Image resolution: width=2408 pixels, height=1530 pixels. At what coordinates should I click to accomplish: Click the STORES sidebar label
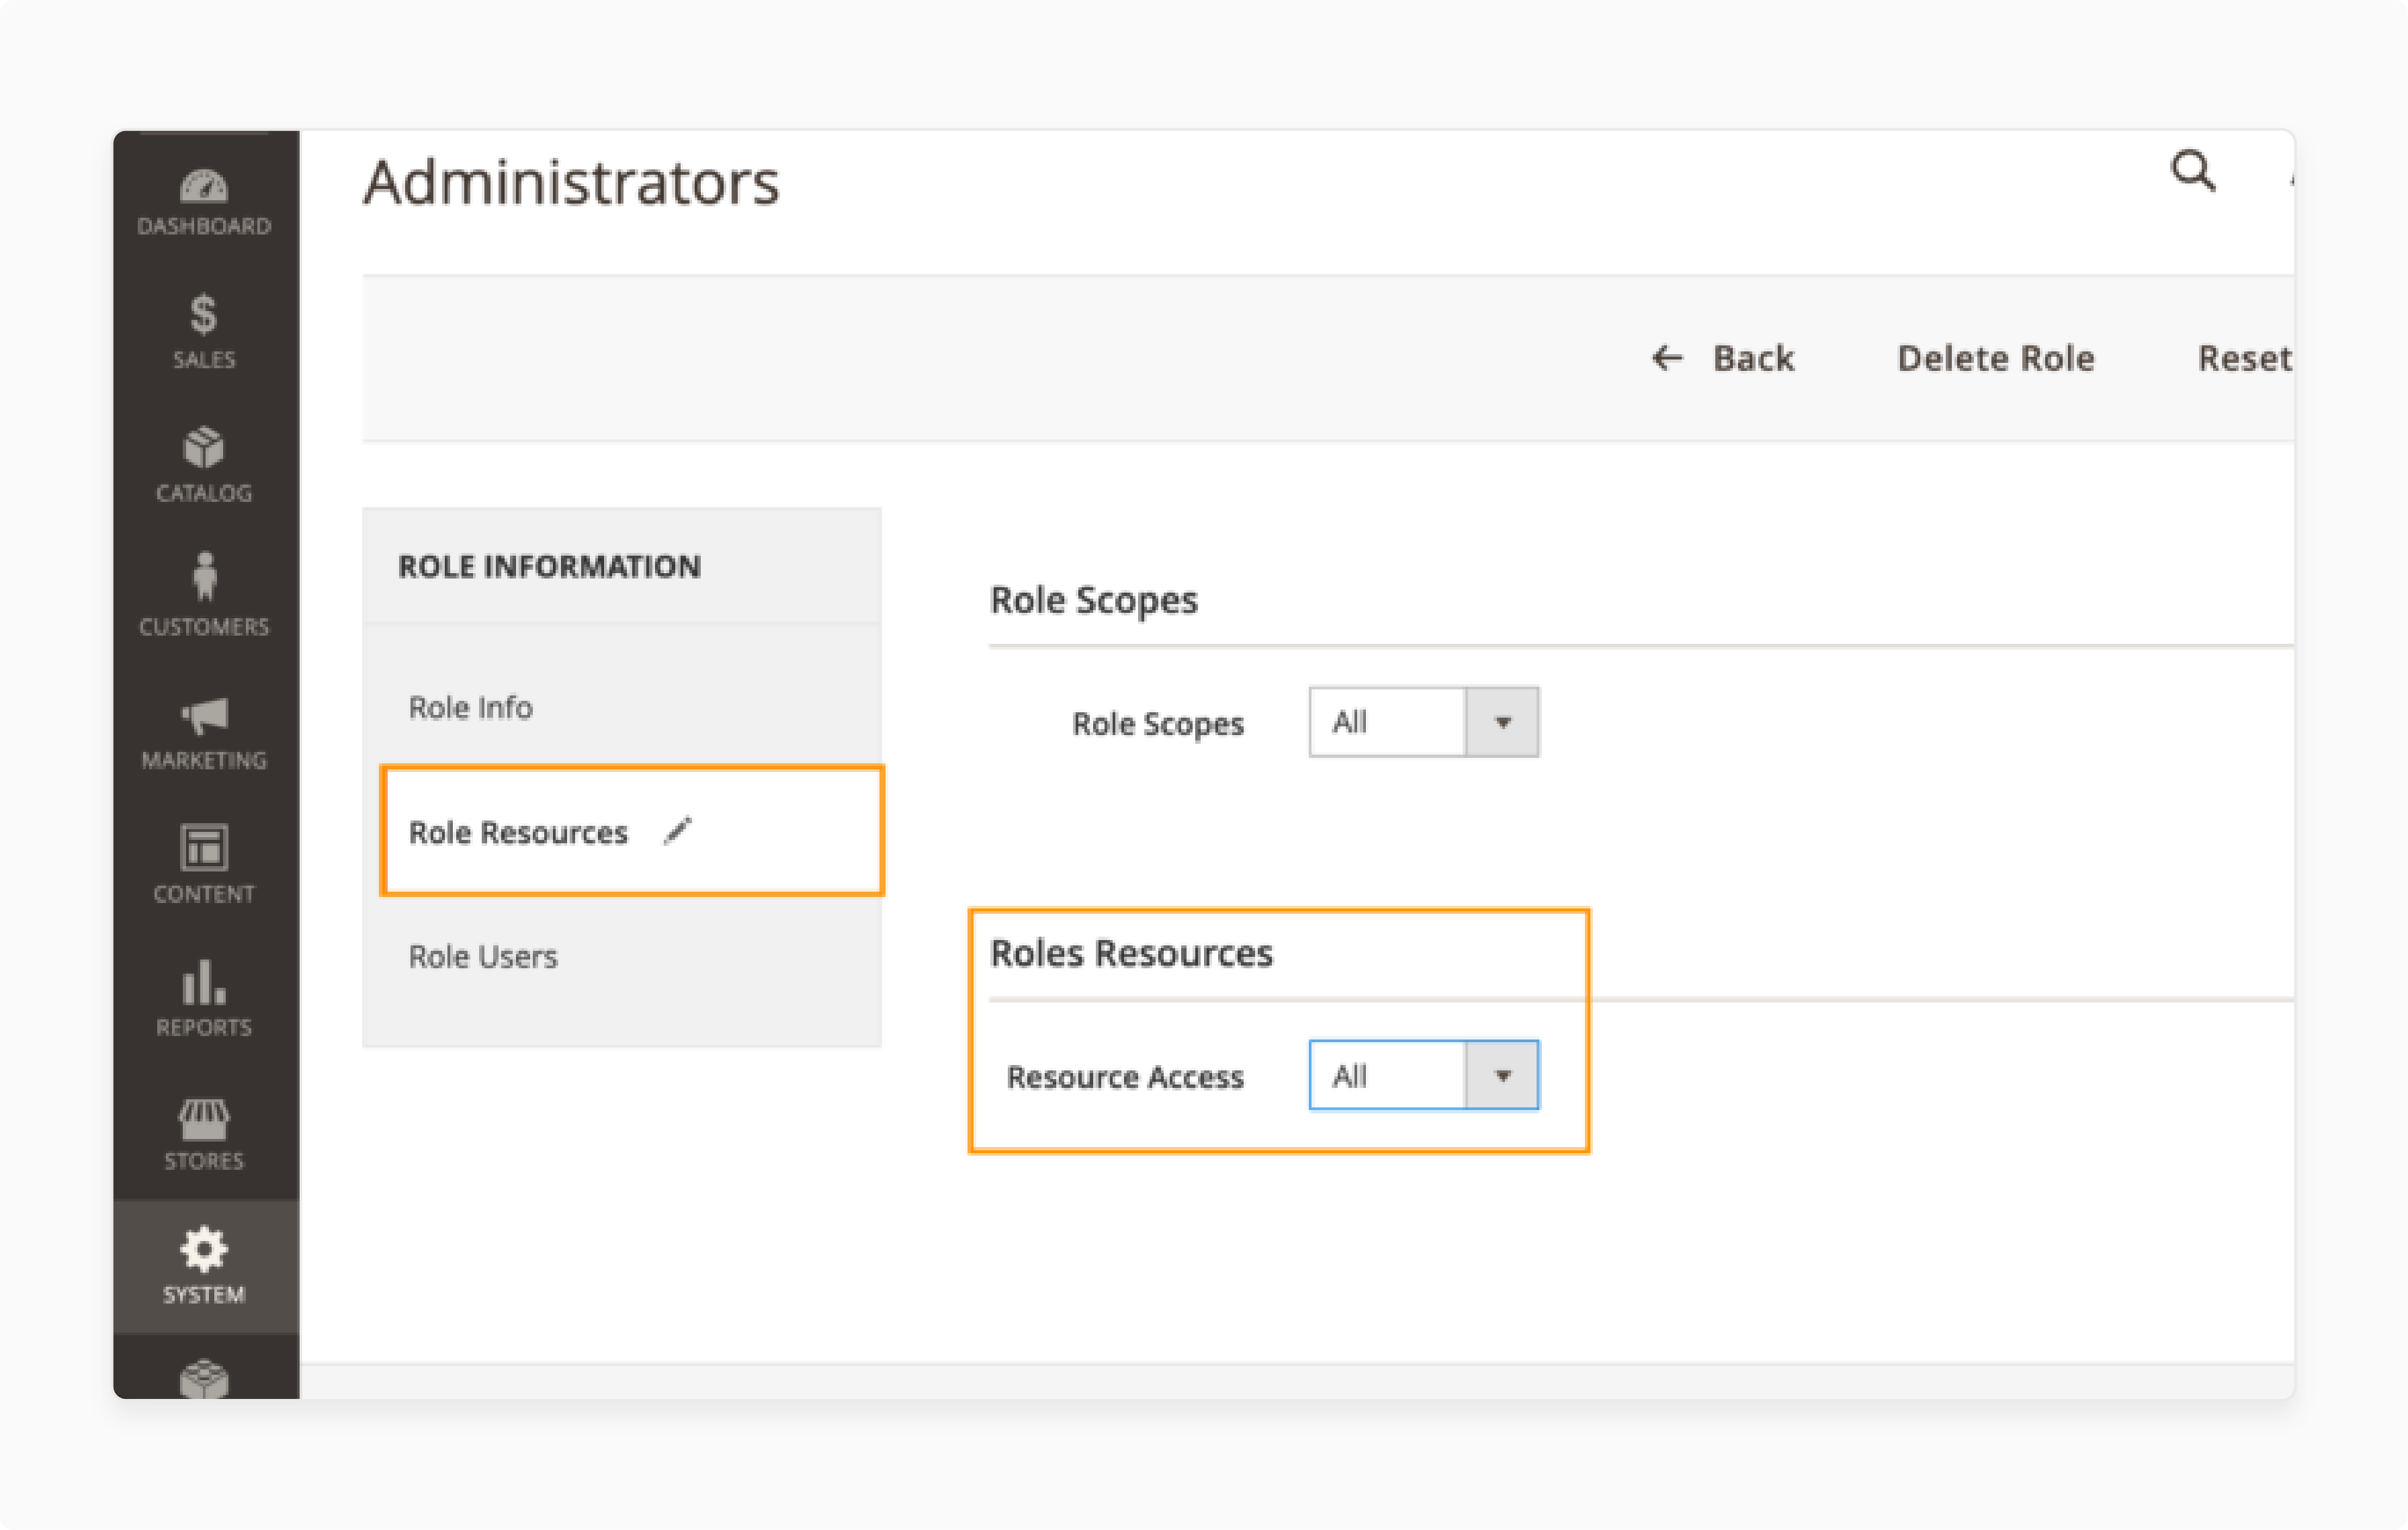point(204,1161)
